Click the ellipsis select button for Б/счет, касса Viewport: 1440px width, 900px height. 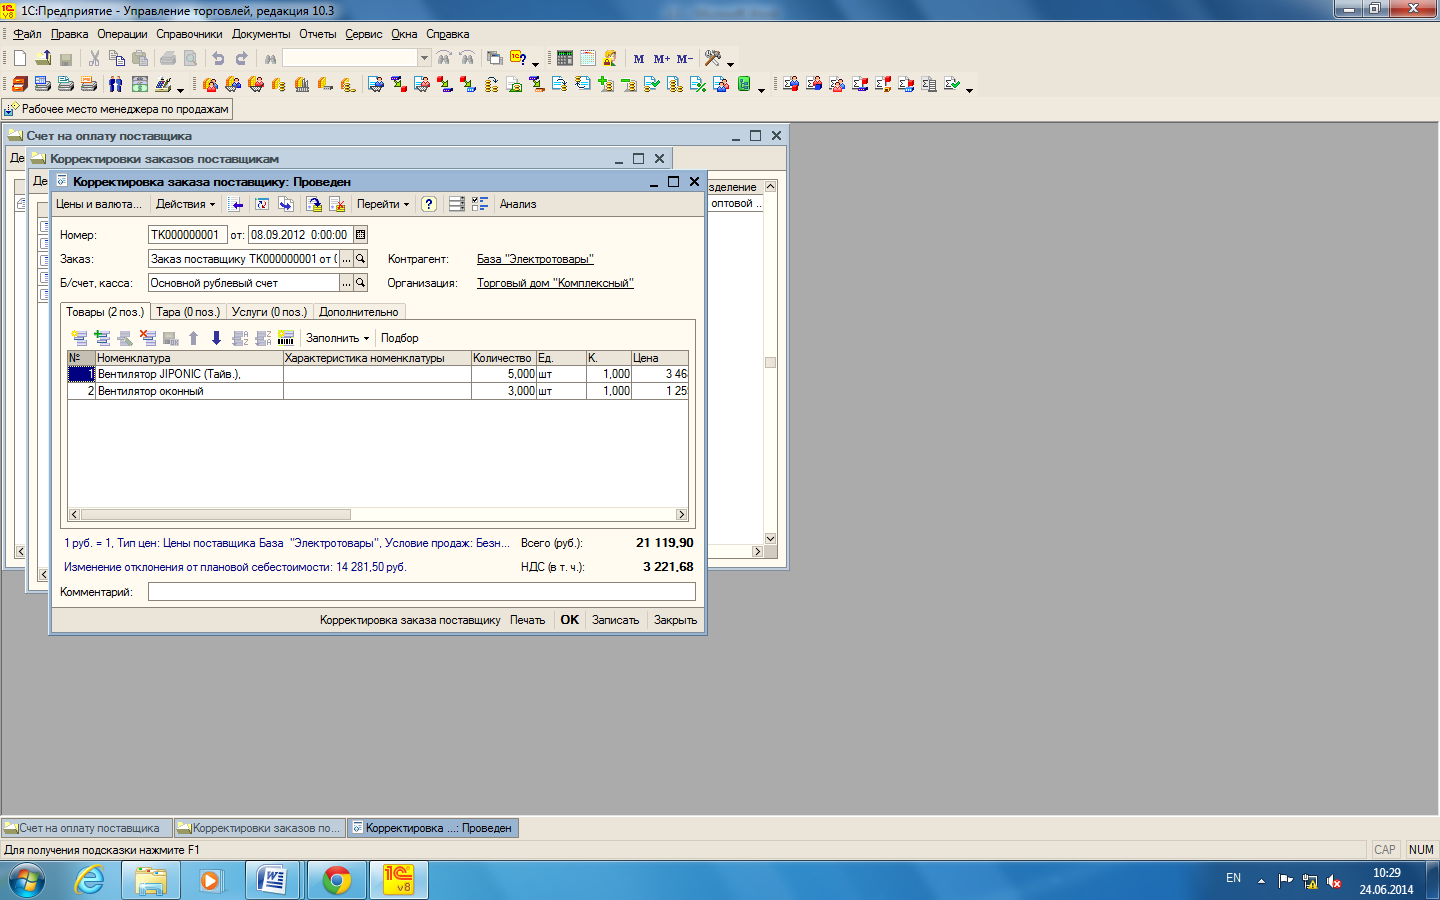pos(346,283)
